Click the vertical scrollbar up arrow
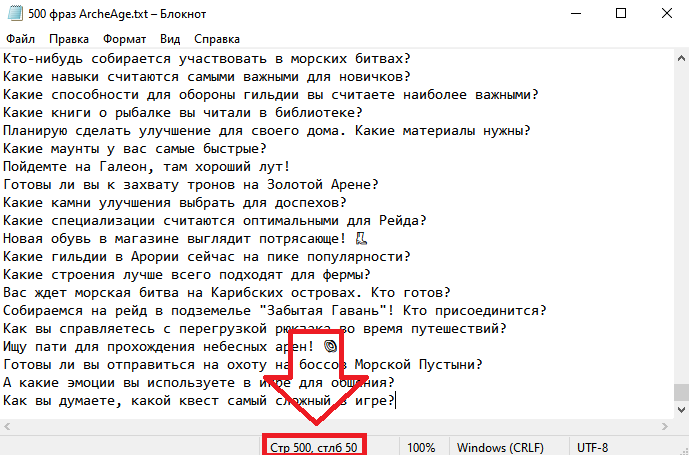This screenshot has width=689, height=455. click(680, 59)
